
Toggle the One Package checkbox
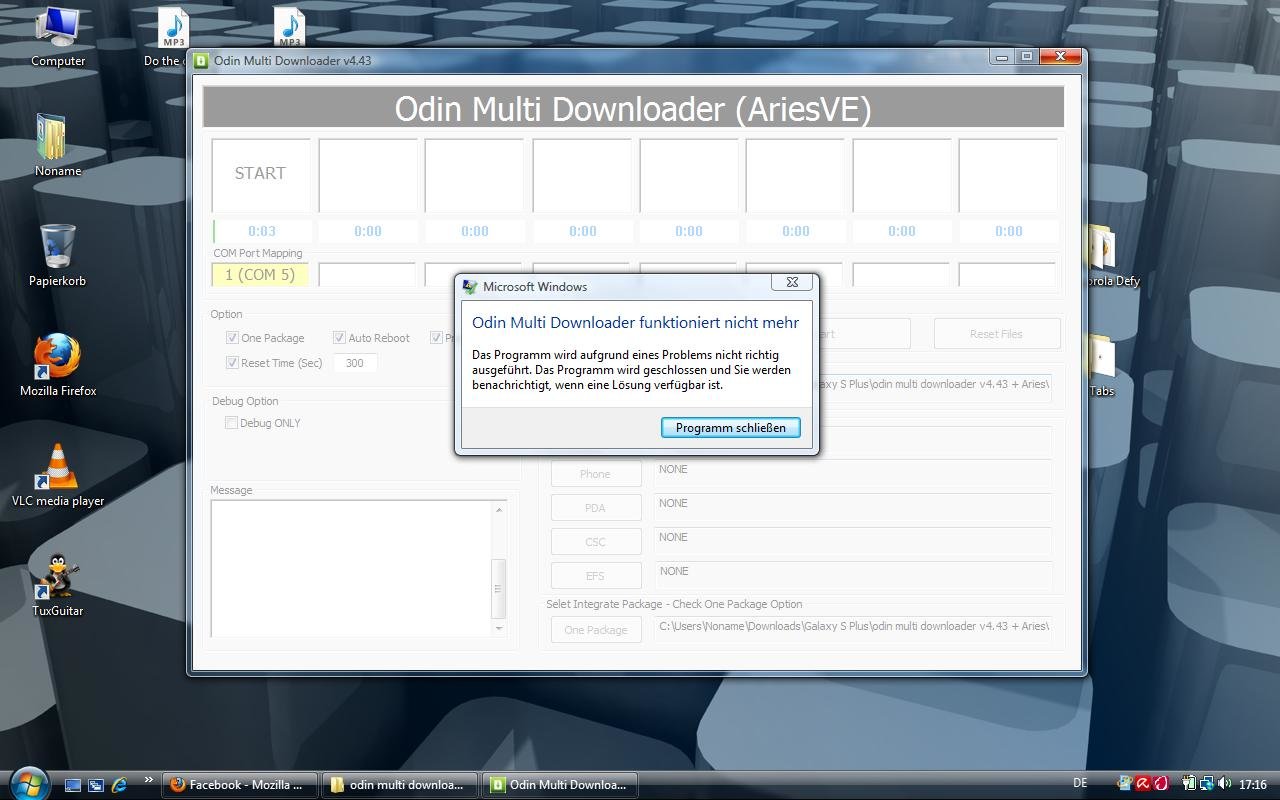232,338
